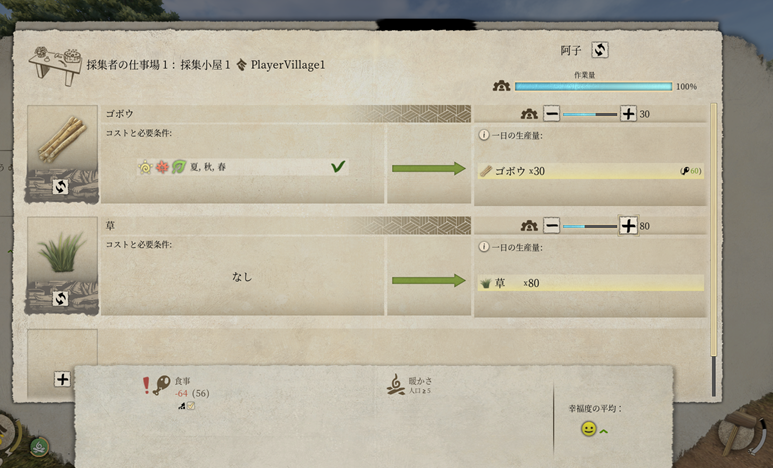Screen dimensions: 773x468
Task: Click the info icon beside 草's 一日の生産量
Action: [x=484, y=247]
